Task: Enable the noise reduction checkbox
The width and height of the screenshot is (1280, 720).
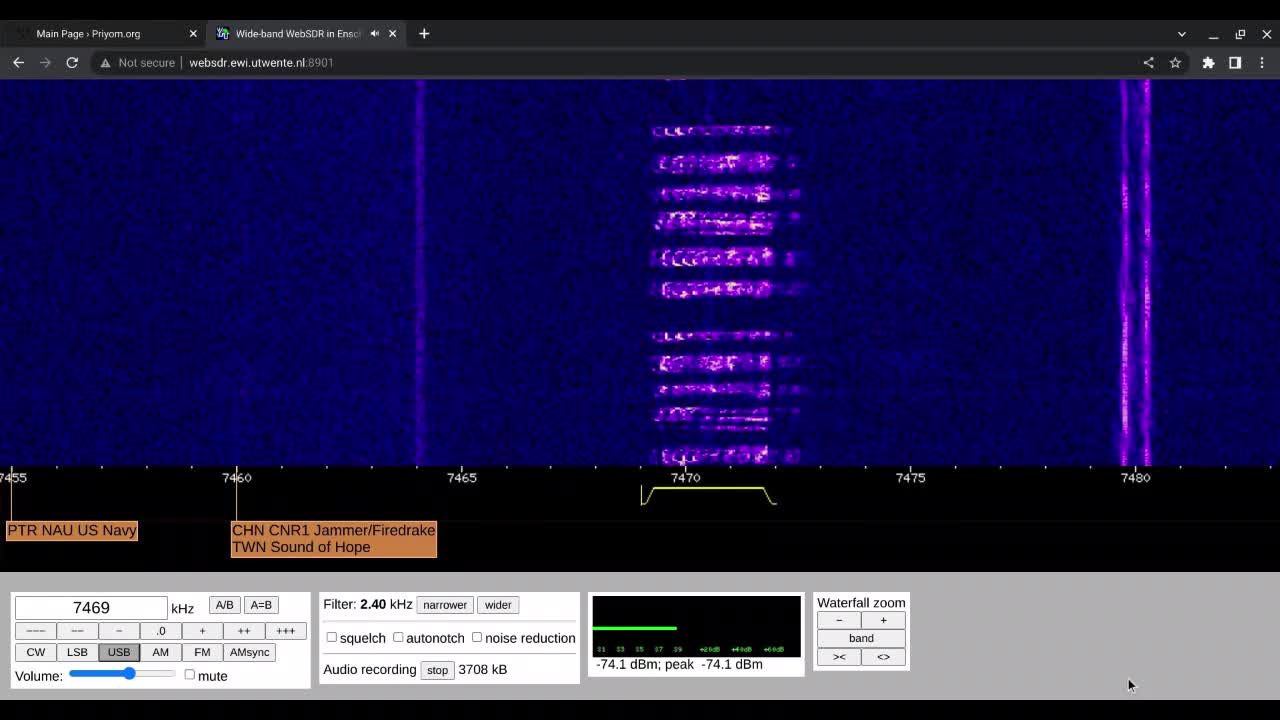Action: tap(477, 637)
